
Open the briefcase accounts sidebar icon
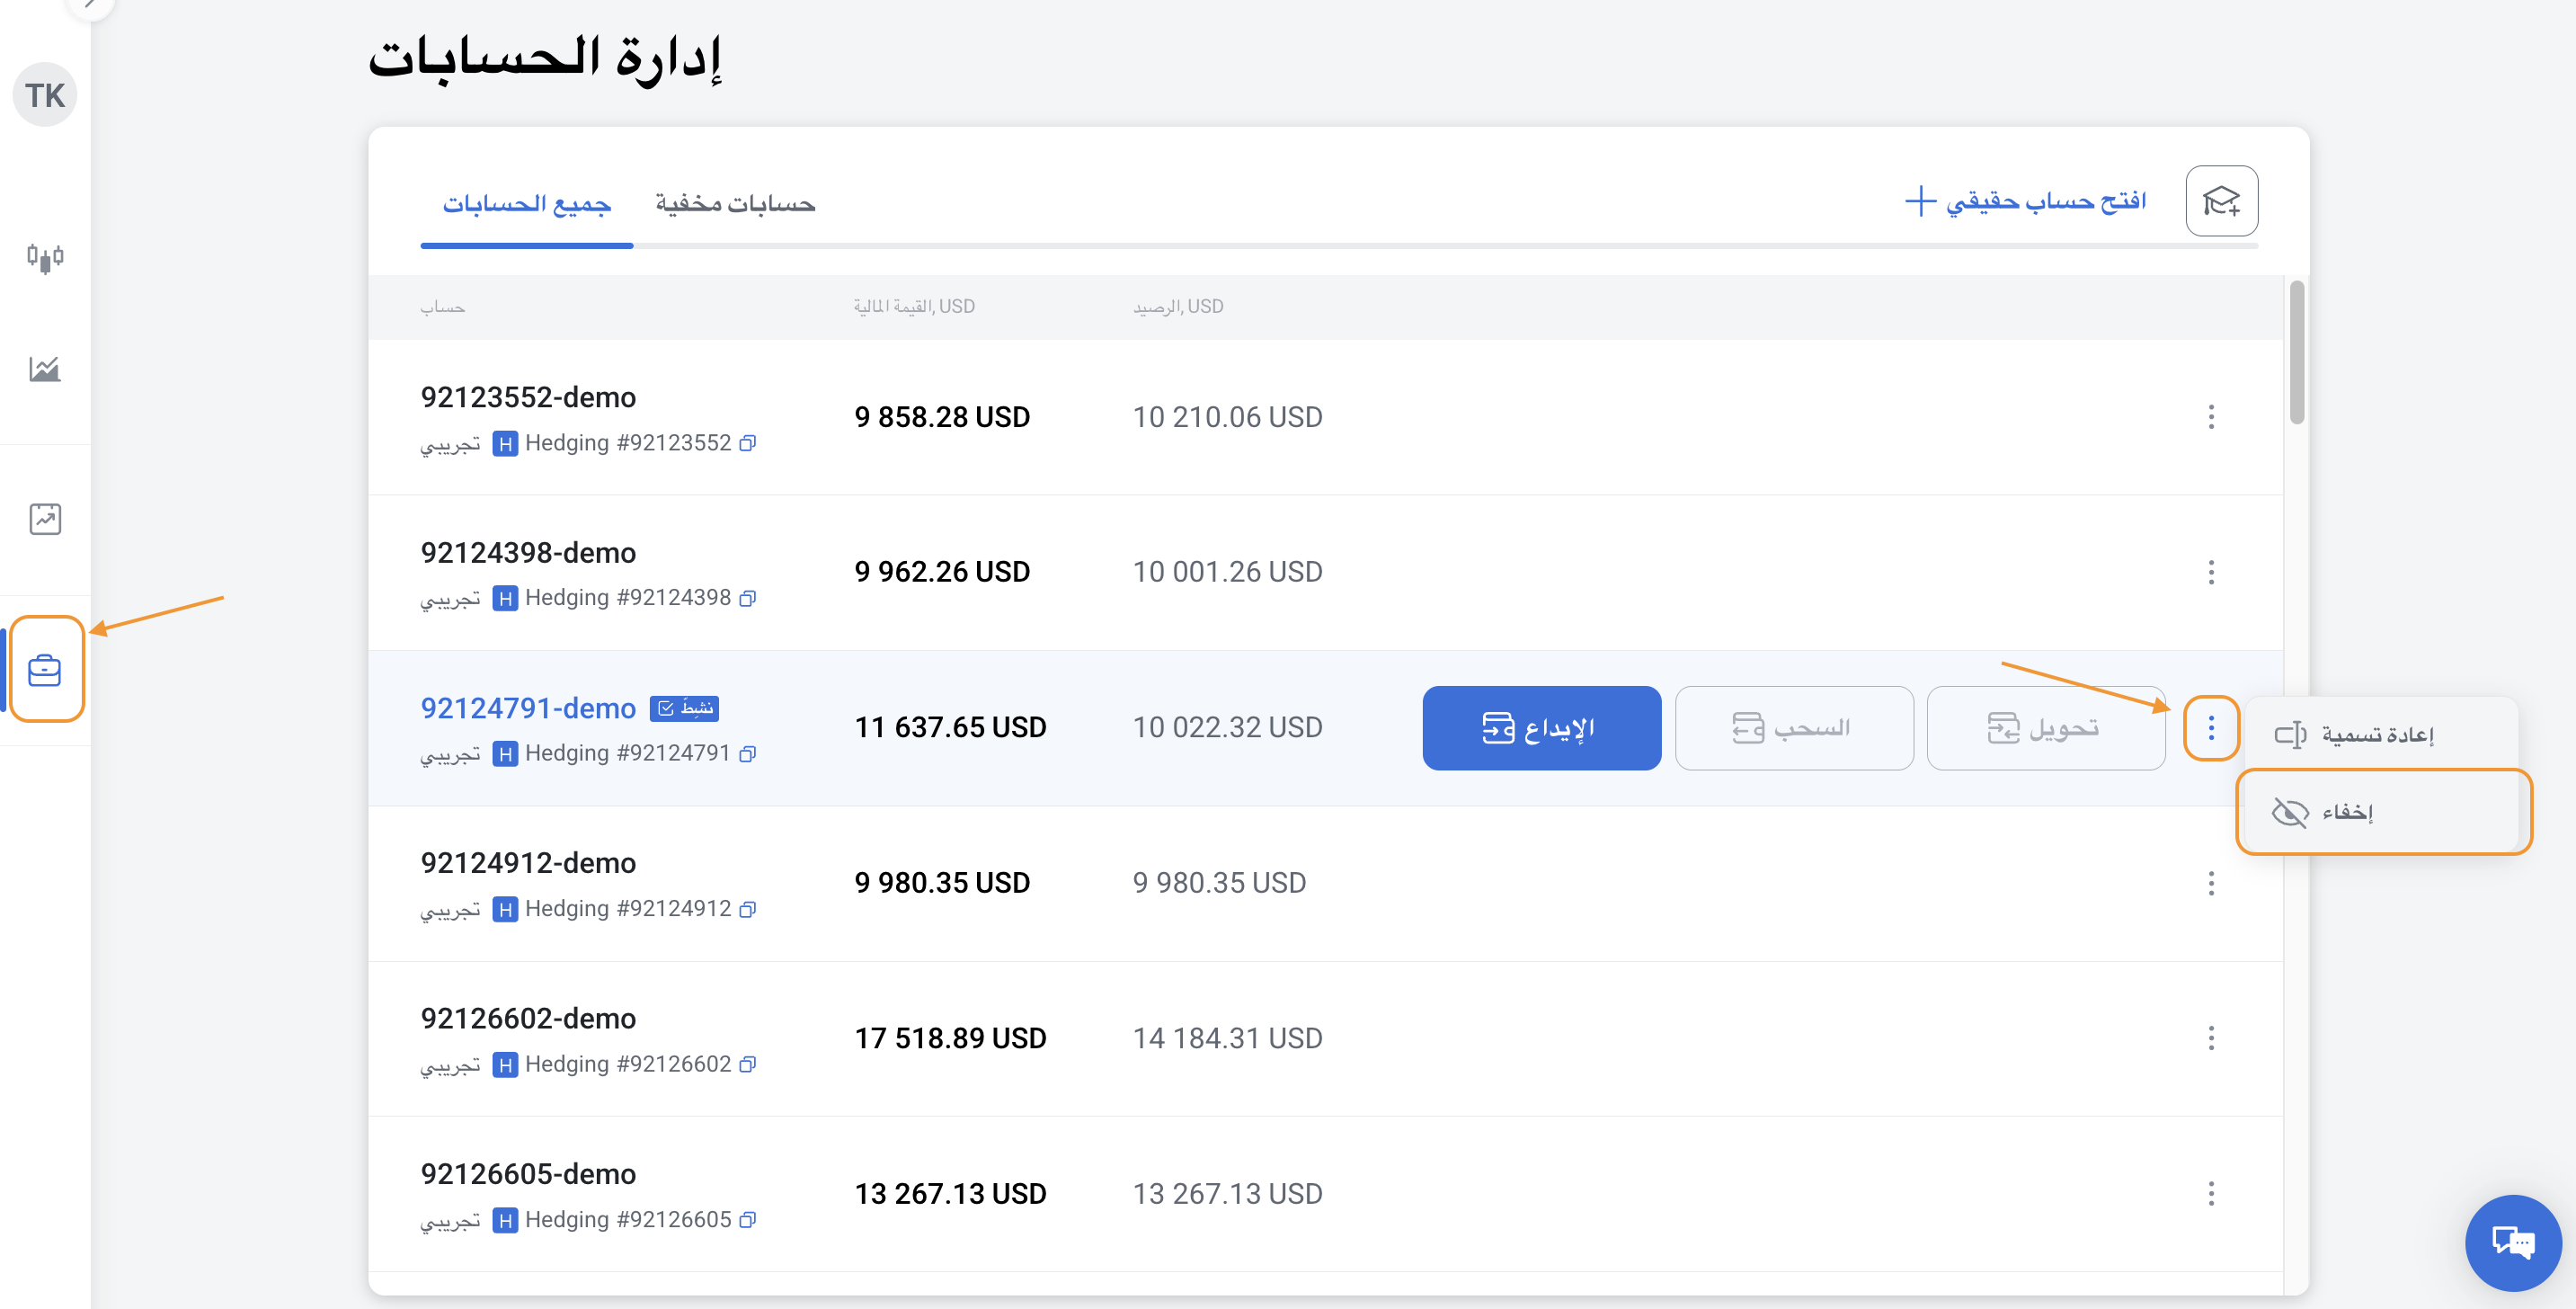click(45, 669)
